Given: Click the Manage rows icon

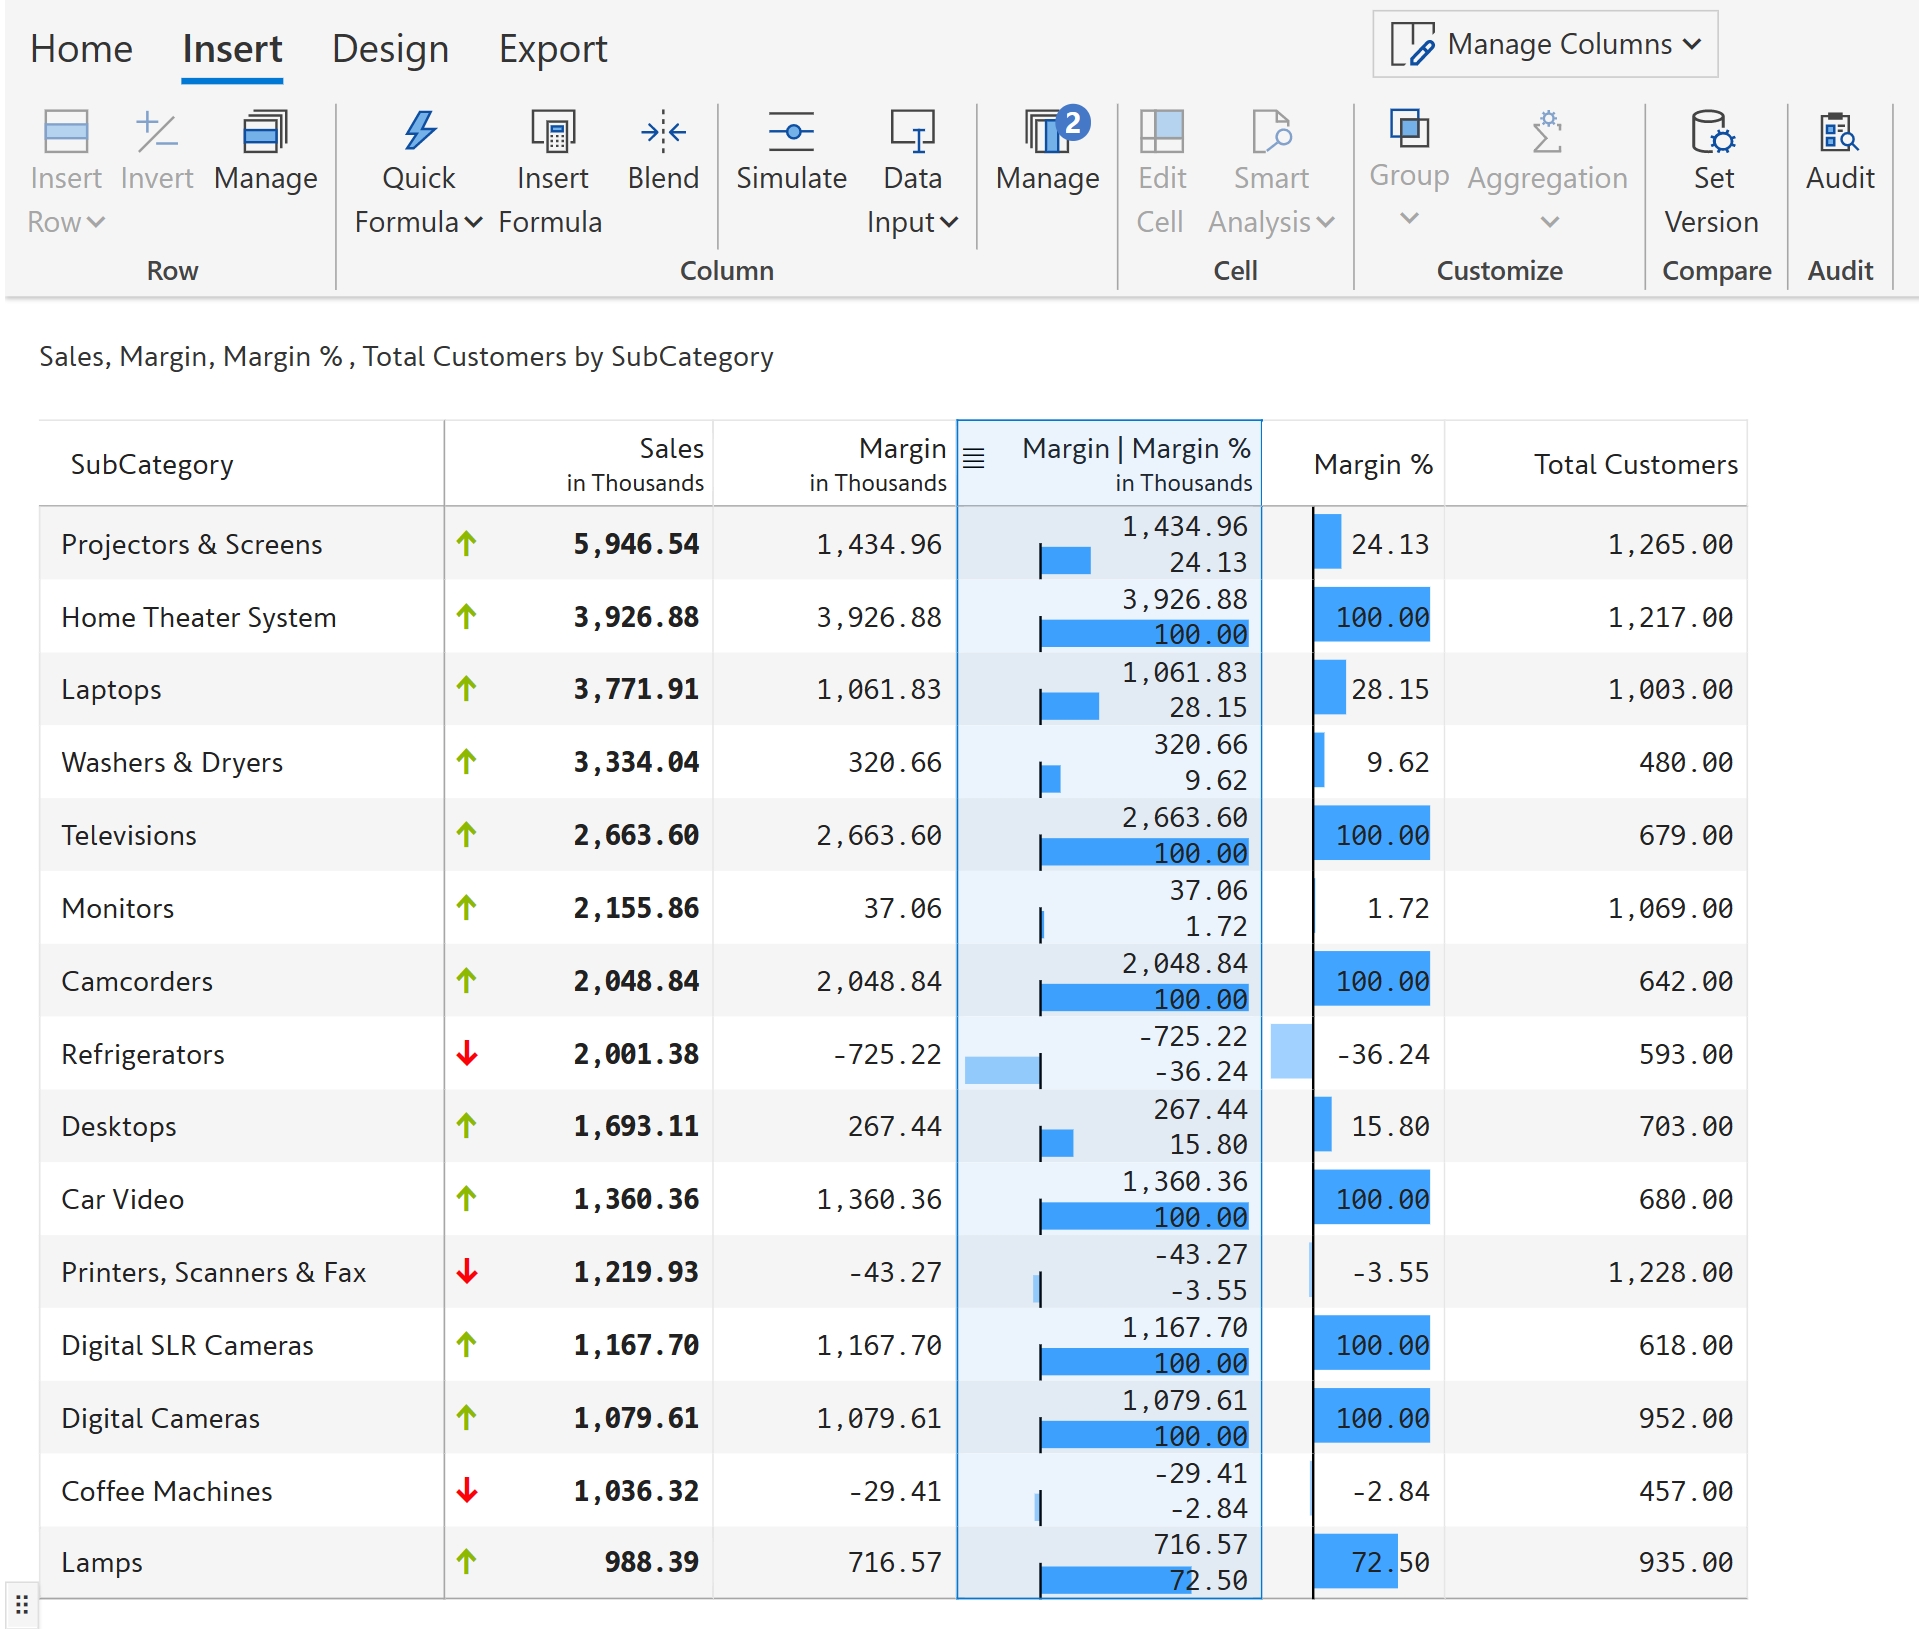Looking at the screenshot, I should [x=265, y=132].
